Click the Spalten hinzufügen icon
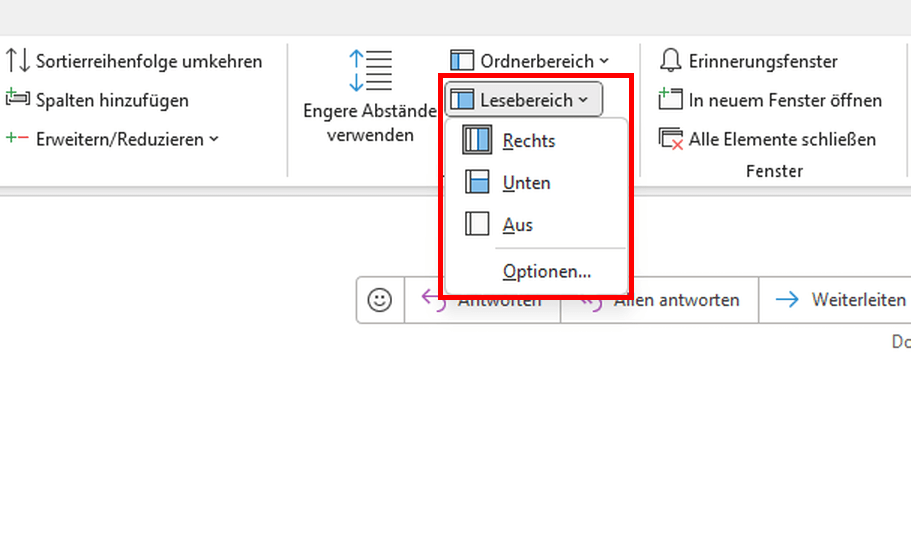The width and height of the screenshot is (911, 540). pos(17,98)
